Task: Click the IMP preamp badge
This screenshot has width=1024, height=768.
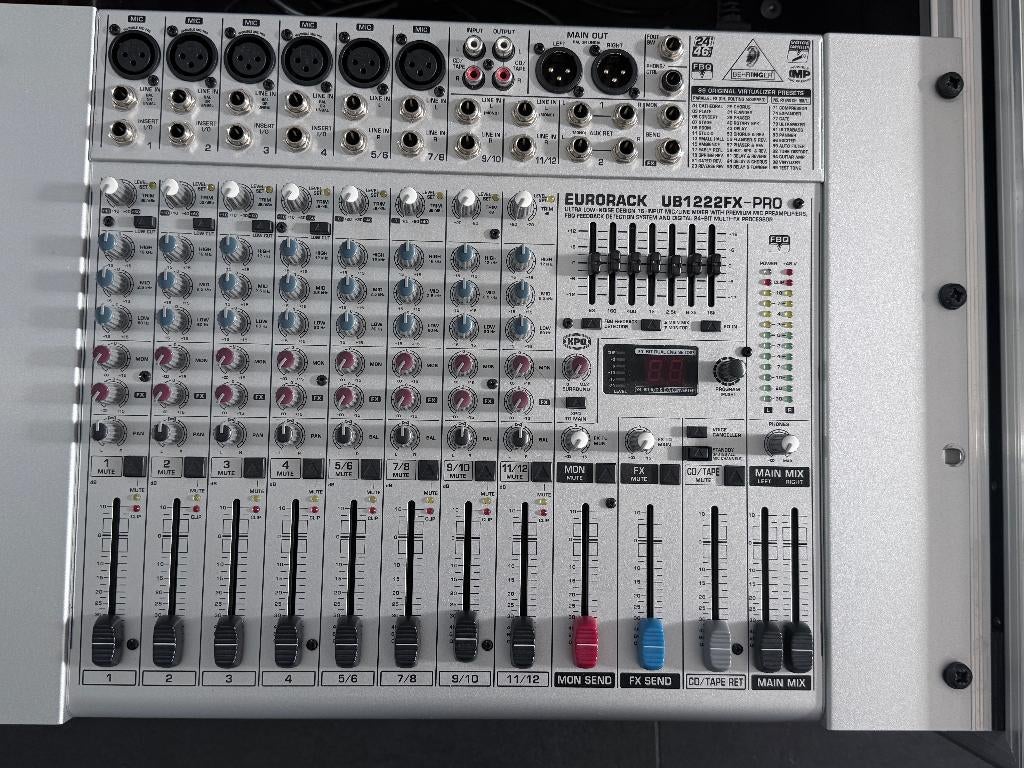Action: click(x=800, y=73)
